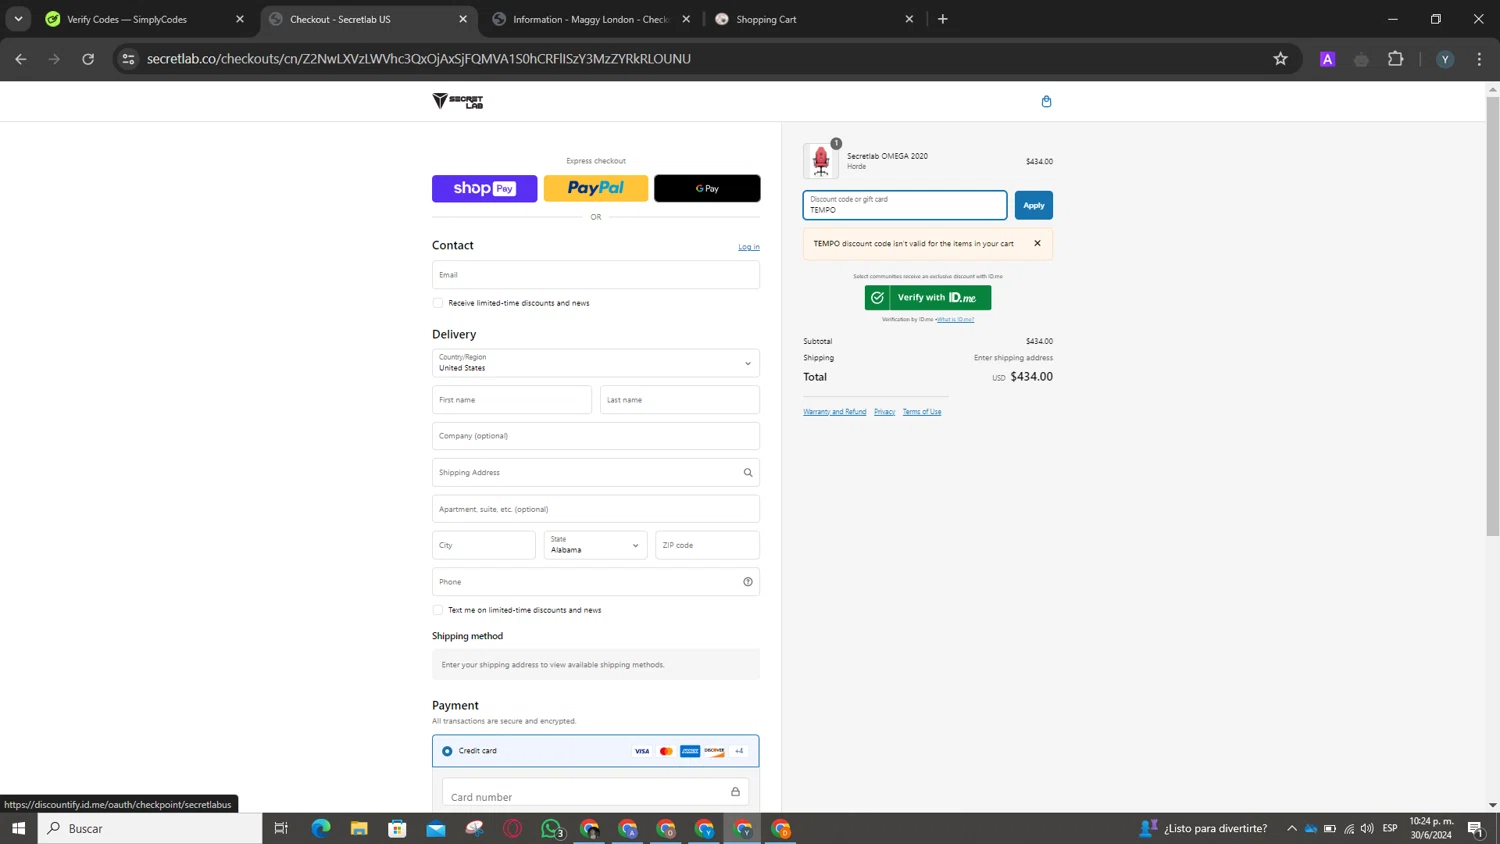Click the page vertical scrollbar
This screenshot has height=844, width=1500.
pos(1492,318)
